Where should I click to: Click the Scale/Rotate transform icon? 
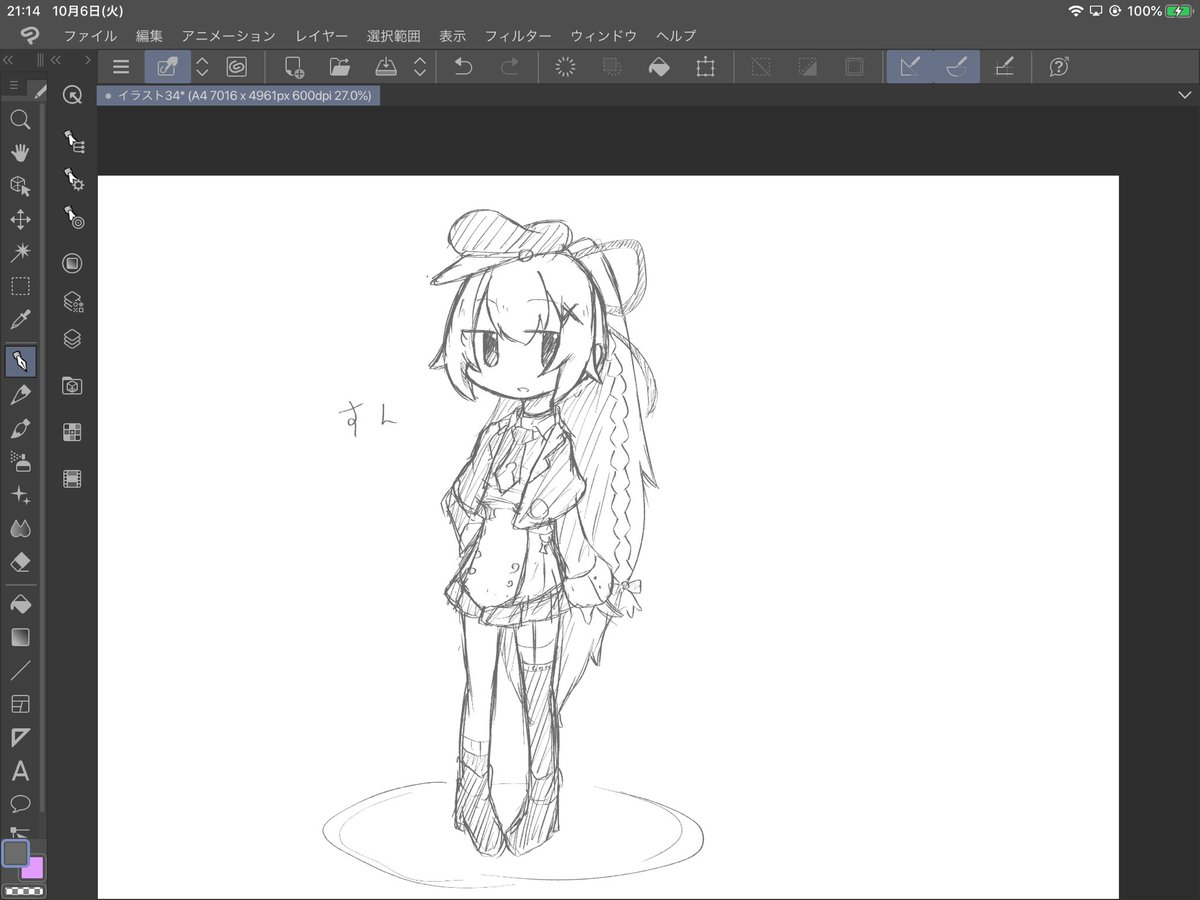[705, 67]
